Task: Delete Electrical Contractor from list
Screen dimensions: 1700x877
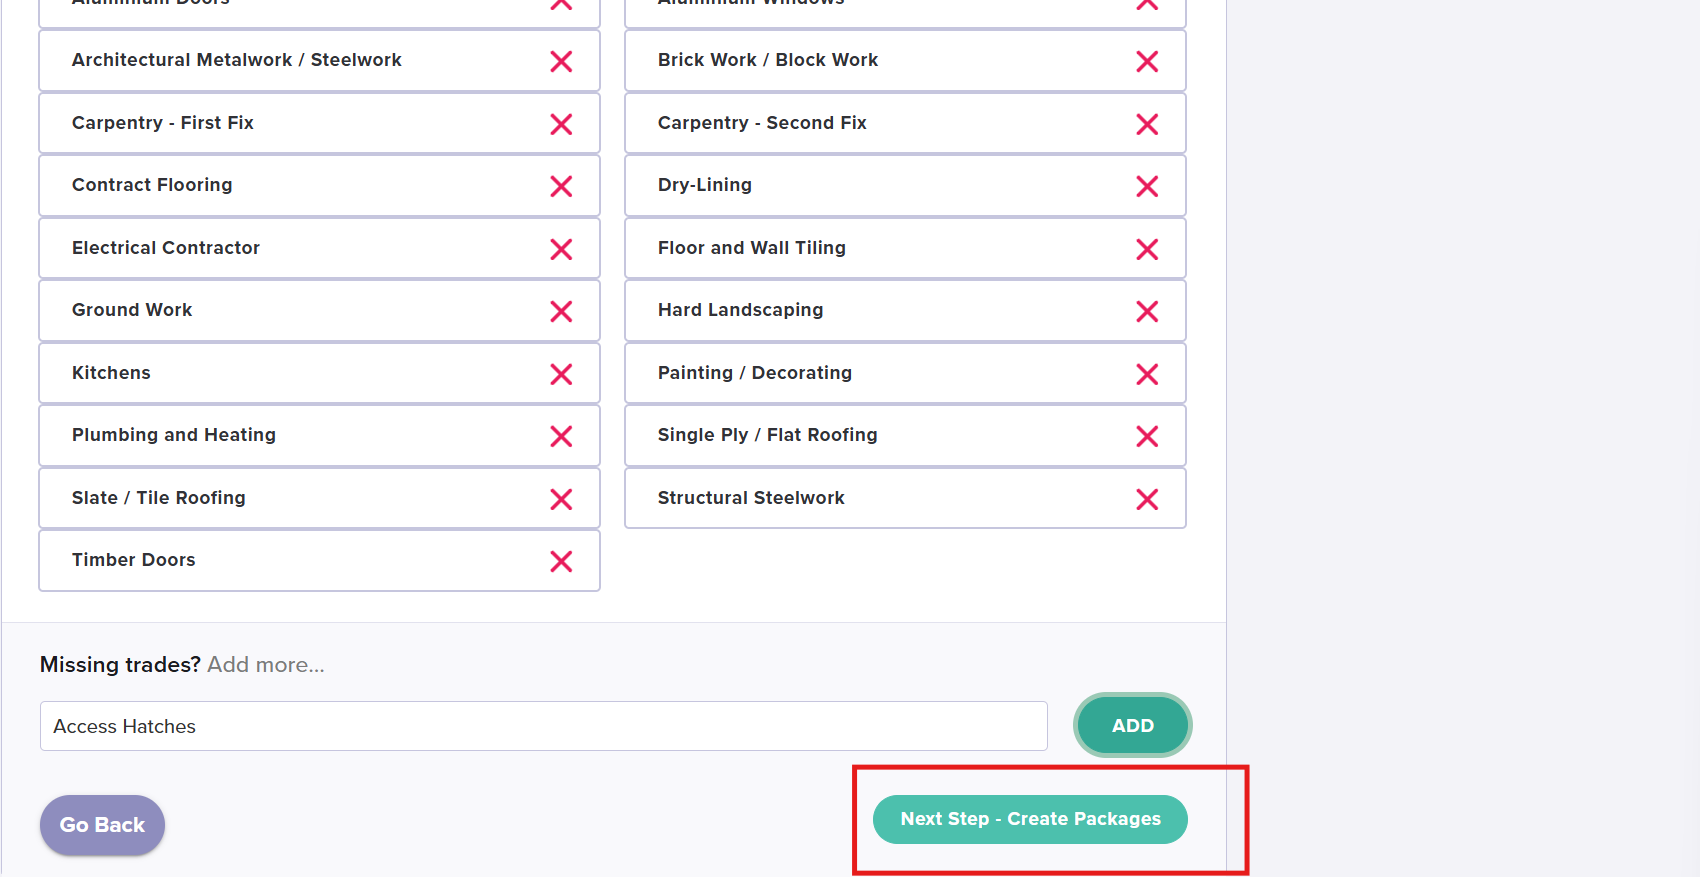Action: tap(561, 249)
